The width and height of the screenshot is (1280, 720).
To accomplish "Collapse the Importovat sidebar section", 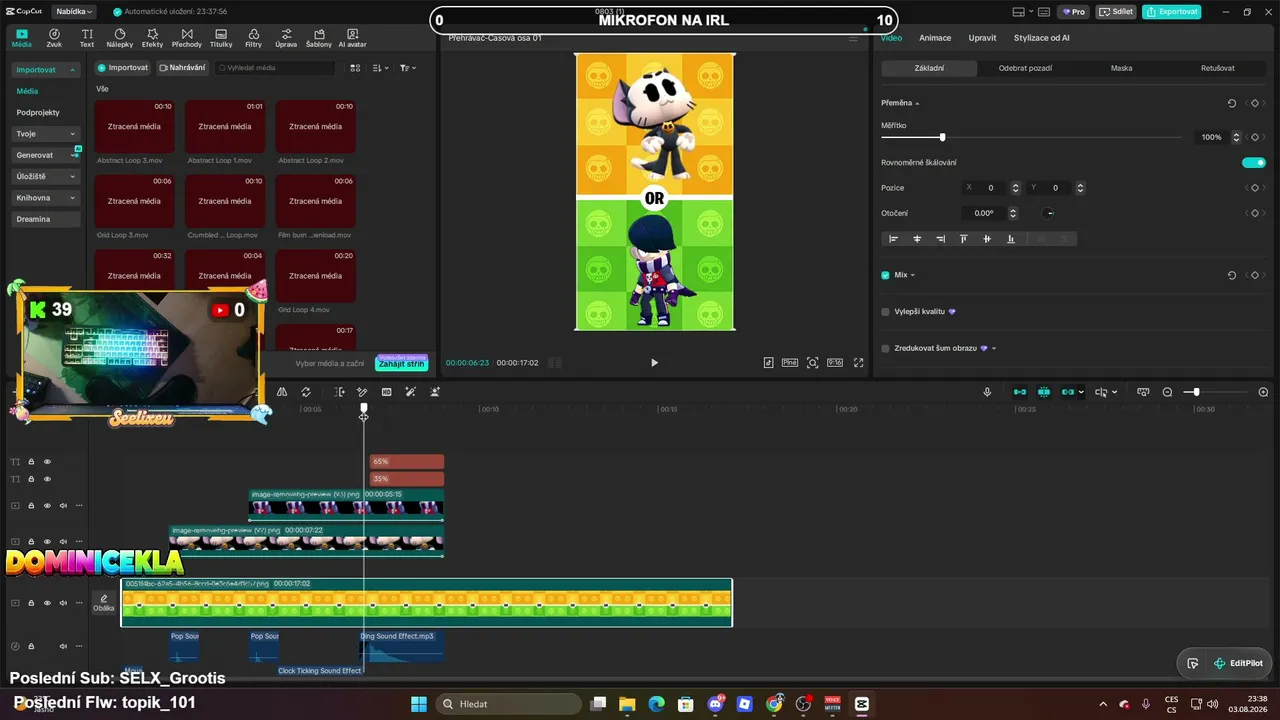I will 46,70.
